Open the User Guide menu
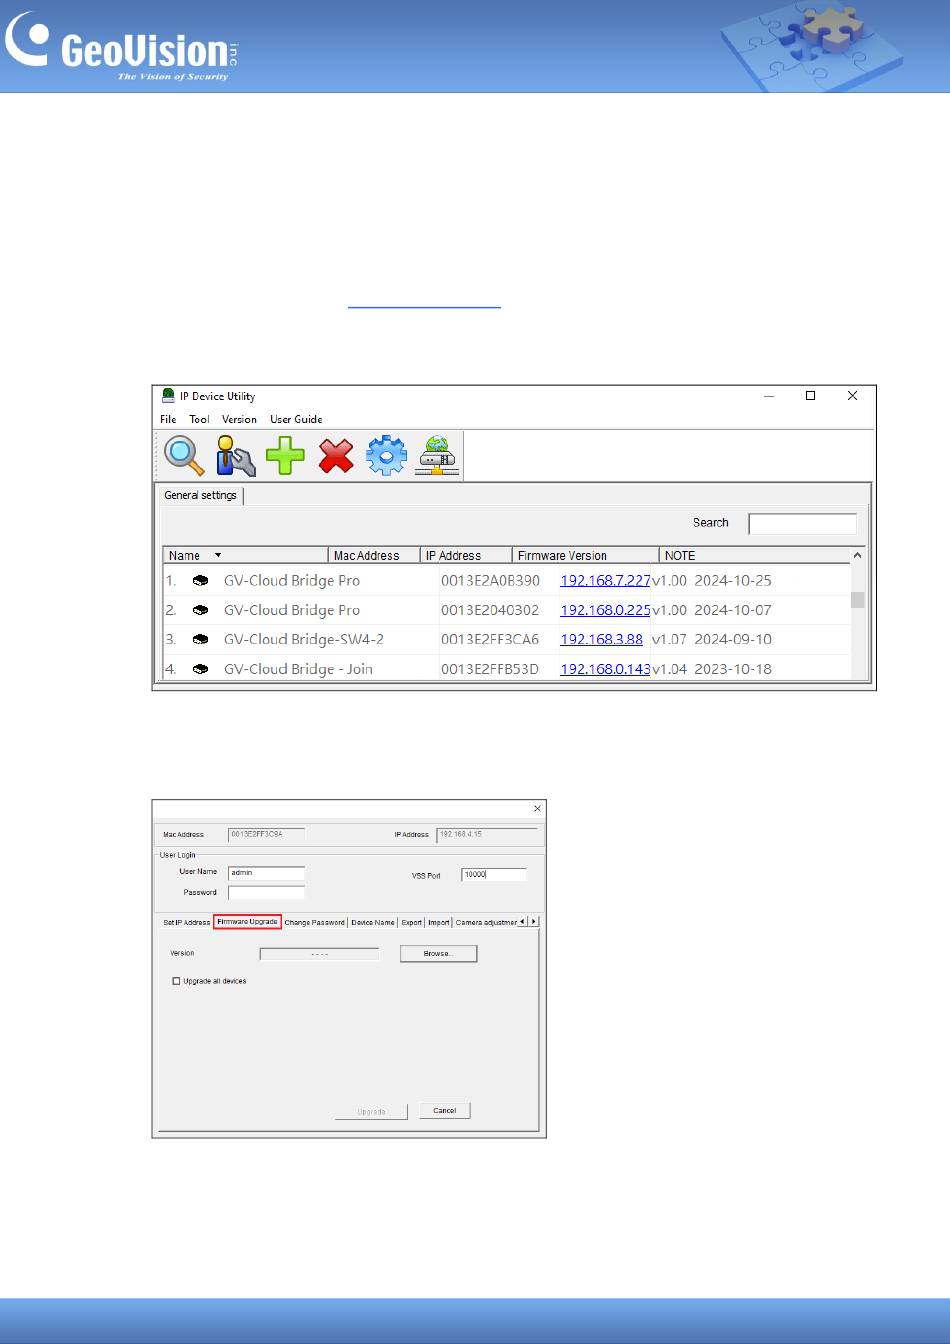 296,419
